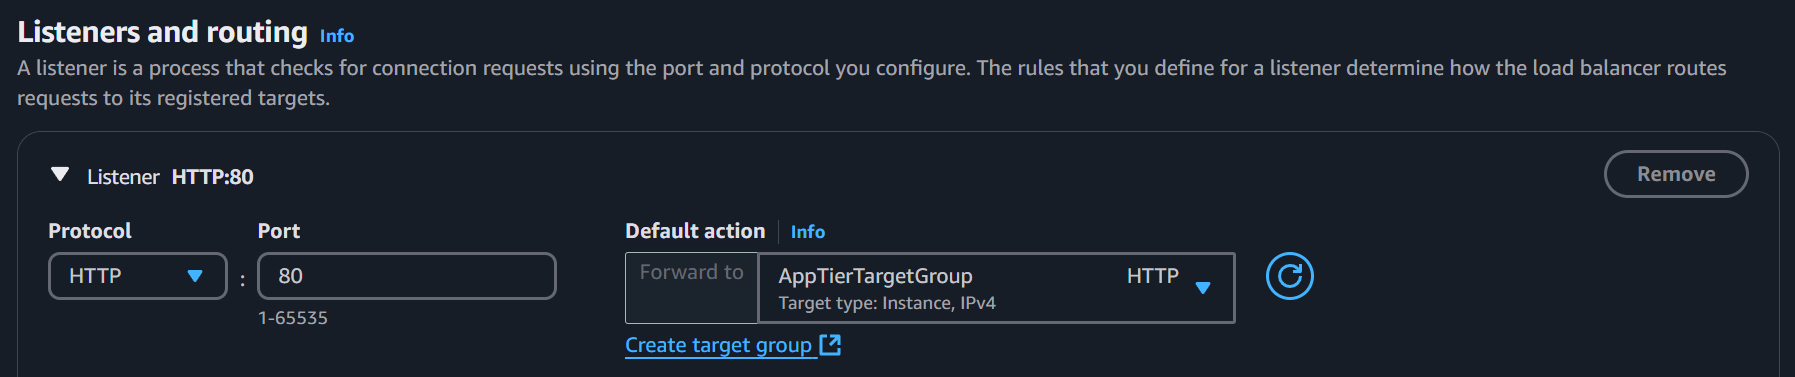Image resolution: width=1795 pixels, height=377 pixels.
Task: Click the arrow beside HTTP in target group selector
Action: [1203, 288]
